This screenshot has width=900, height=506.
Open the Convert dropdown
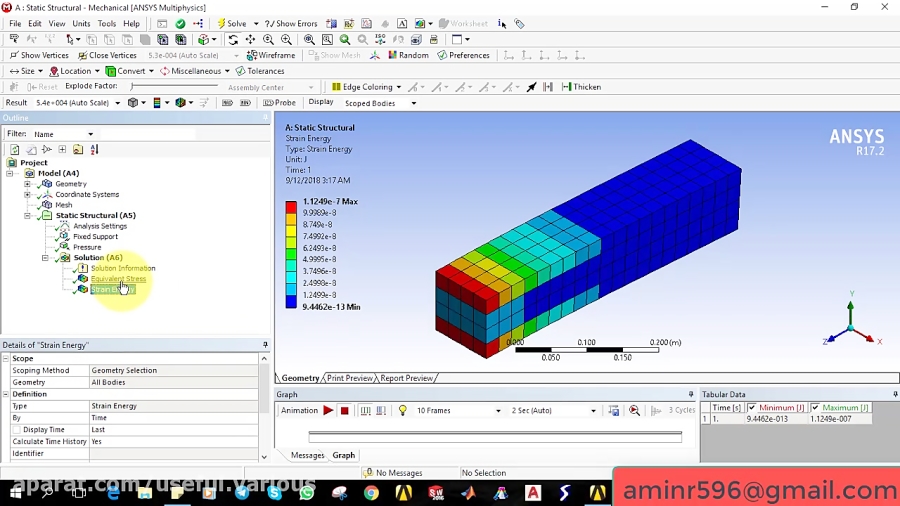click(x=130, y=71)
